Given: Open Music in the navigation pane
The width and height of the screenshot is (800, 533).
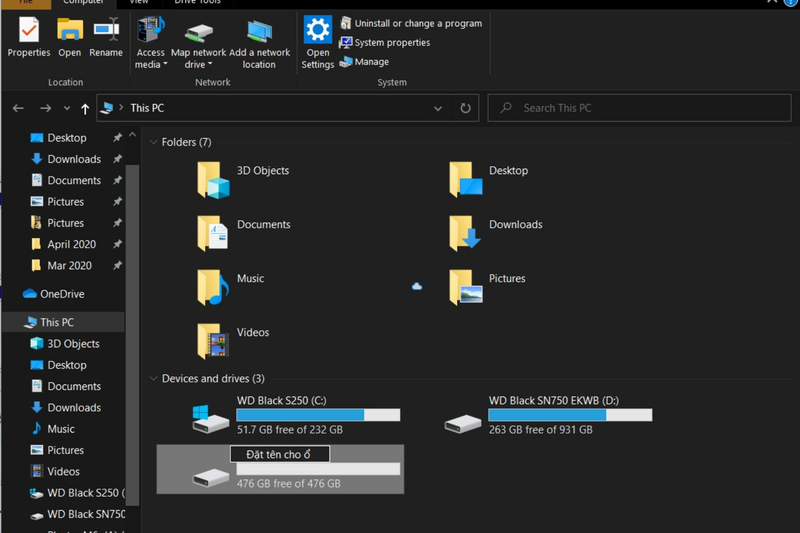Looking at the screenshot, I should tap(60, 429).
